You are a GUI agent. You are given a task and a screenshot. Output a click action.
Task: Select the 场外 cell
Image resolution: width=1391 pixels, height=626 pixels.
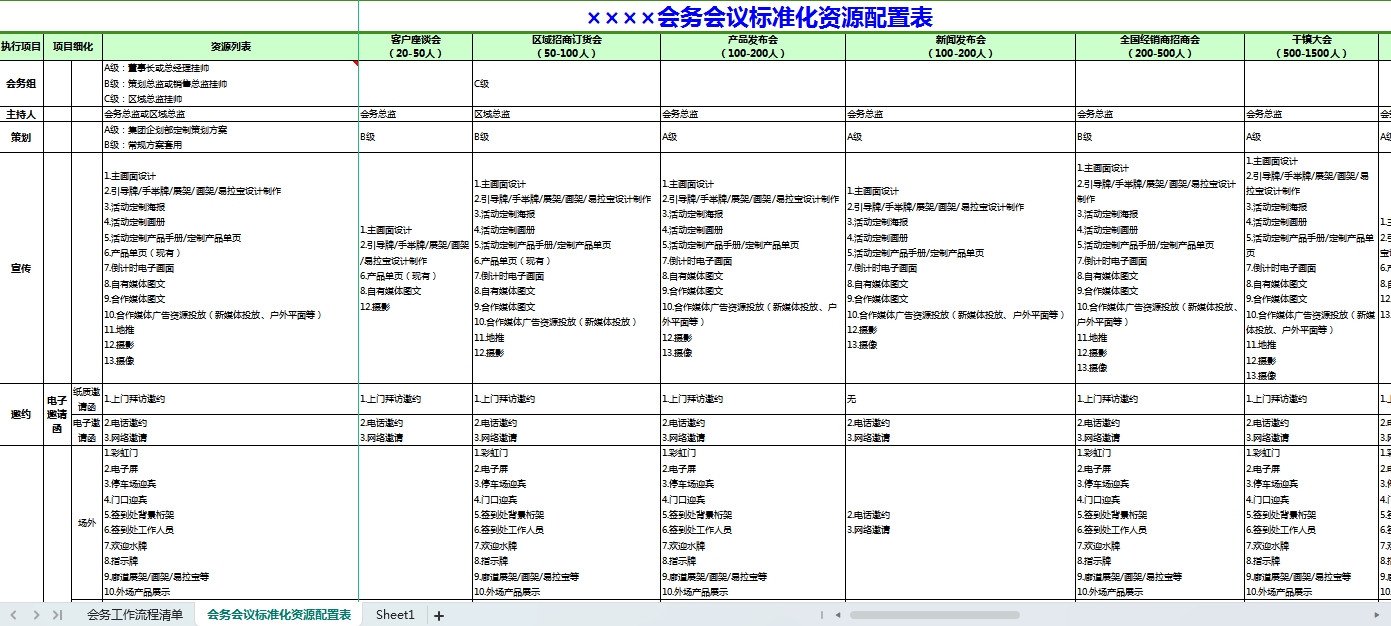(87, 522)
